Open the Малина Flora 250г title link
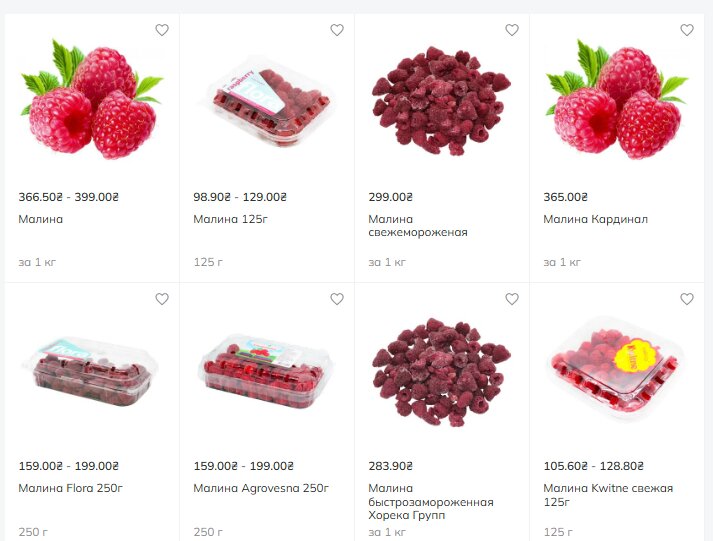This screenshot has width=713, height=541. [70, 488]
